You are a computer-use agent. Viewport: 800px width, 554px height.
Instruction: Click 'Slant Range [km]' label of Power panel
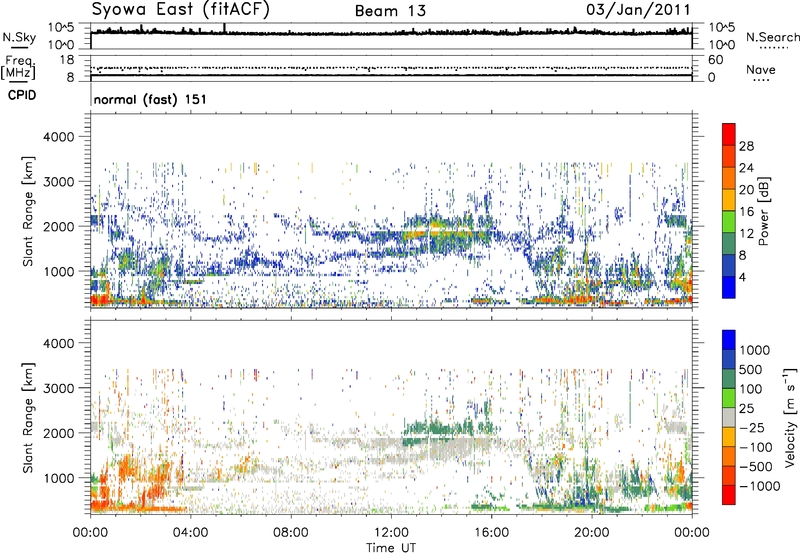28,211
